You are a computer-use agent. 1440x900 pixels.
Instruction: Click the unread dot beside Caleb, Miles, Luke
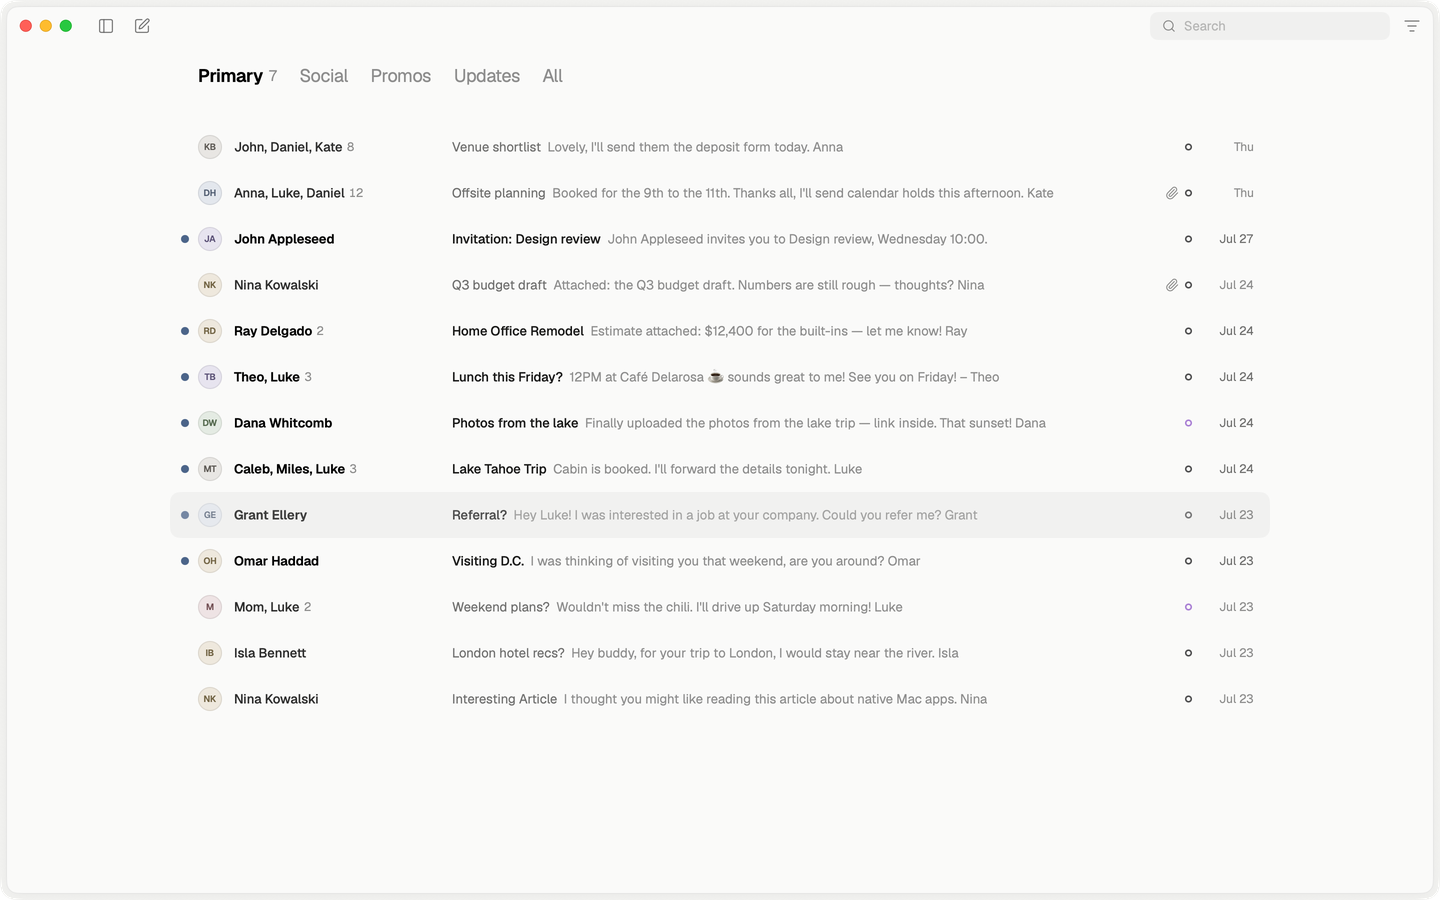185,469
